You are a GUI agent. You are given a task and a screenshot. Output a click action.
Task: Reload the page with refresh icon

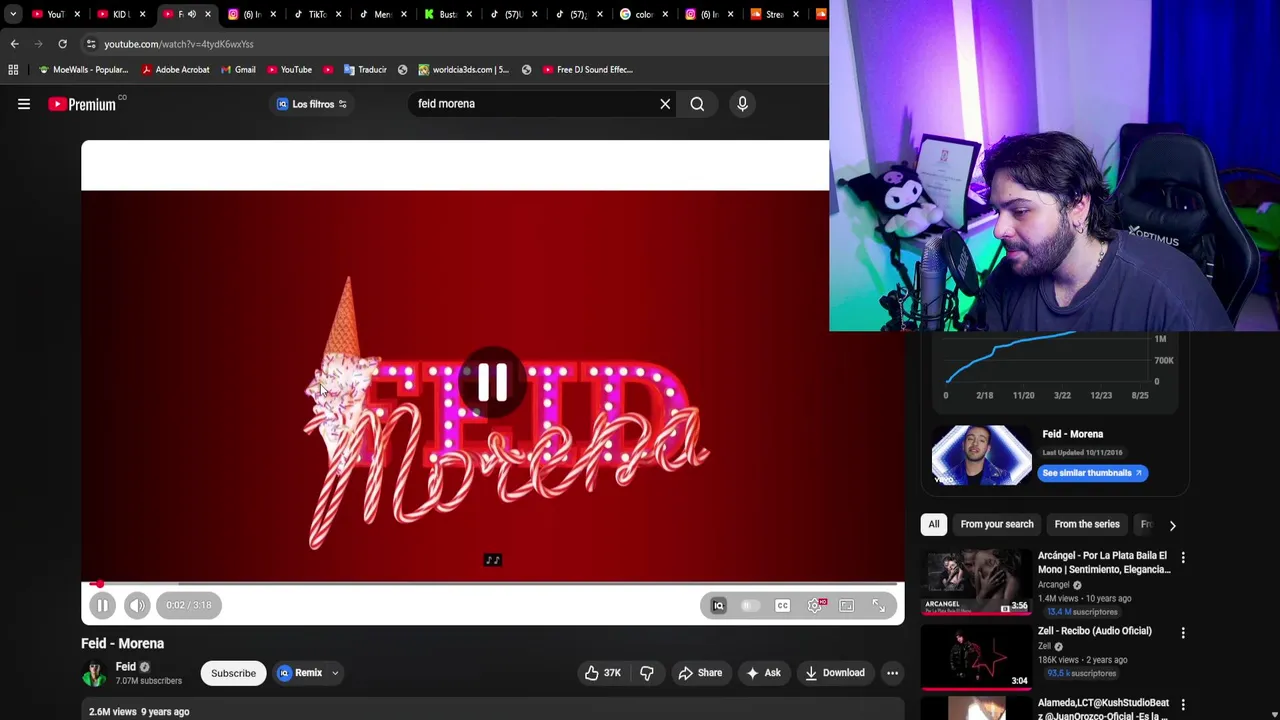(62, 44)
